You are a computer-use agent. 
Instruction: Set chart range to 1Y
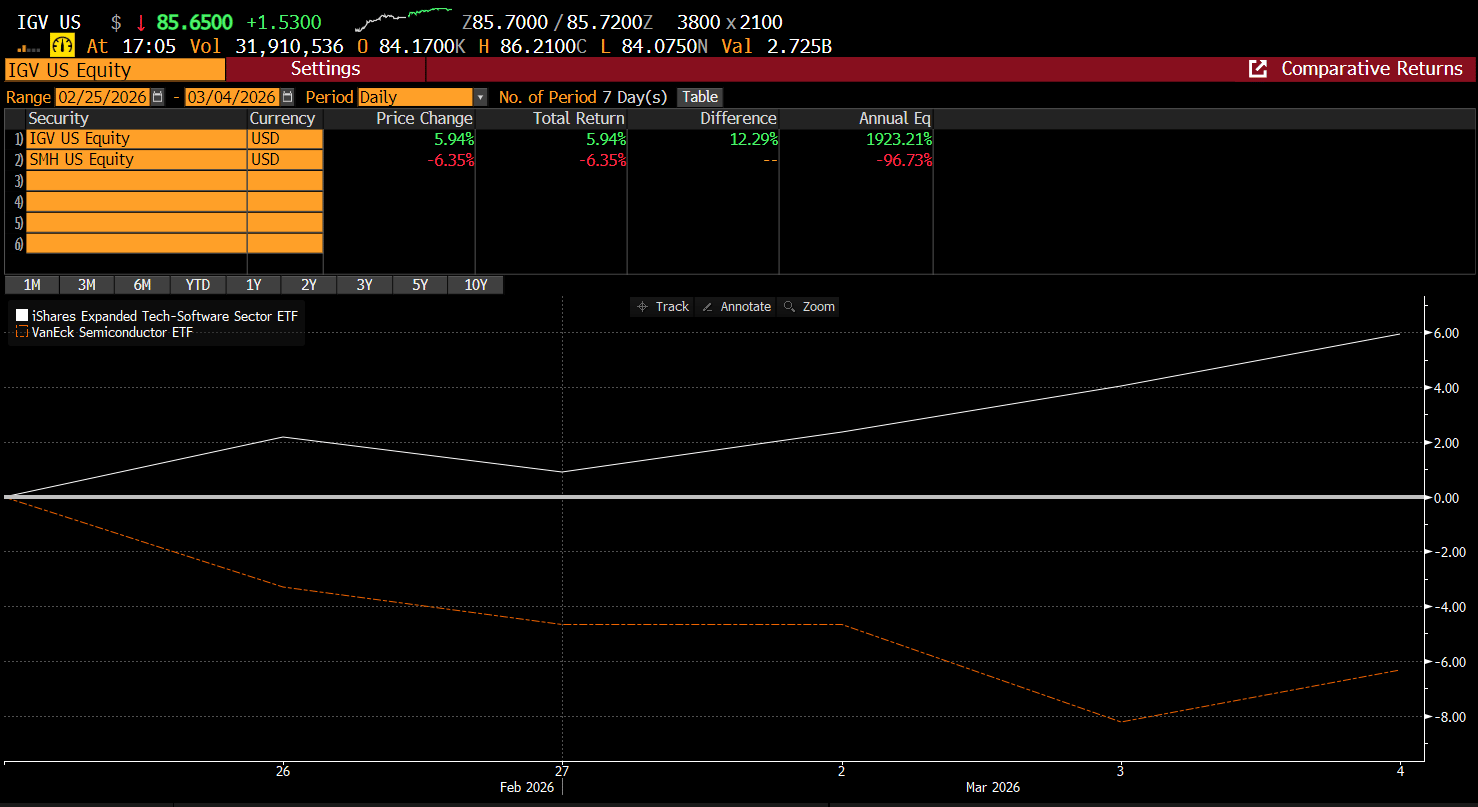point(253,285)
